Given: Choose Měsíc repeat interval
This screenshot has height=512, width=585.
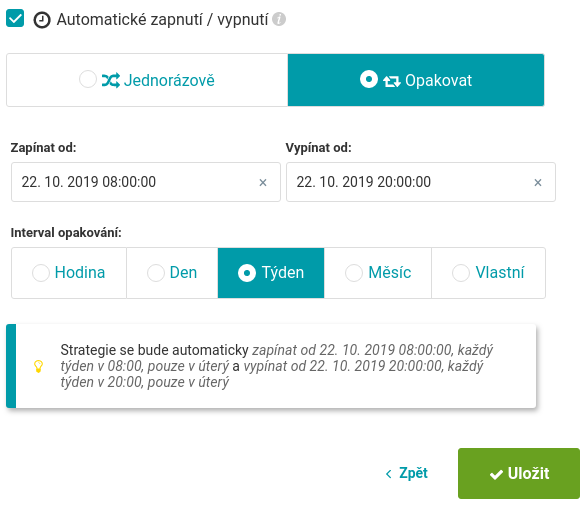Looking at the screenshot, I should (378, 273).
